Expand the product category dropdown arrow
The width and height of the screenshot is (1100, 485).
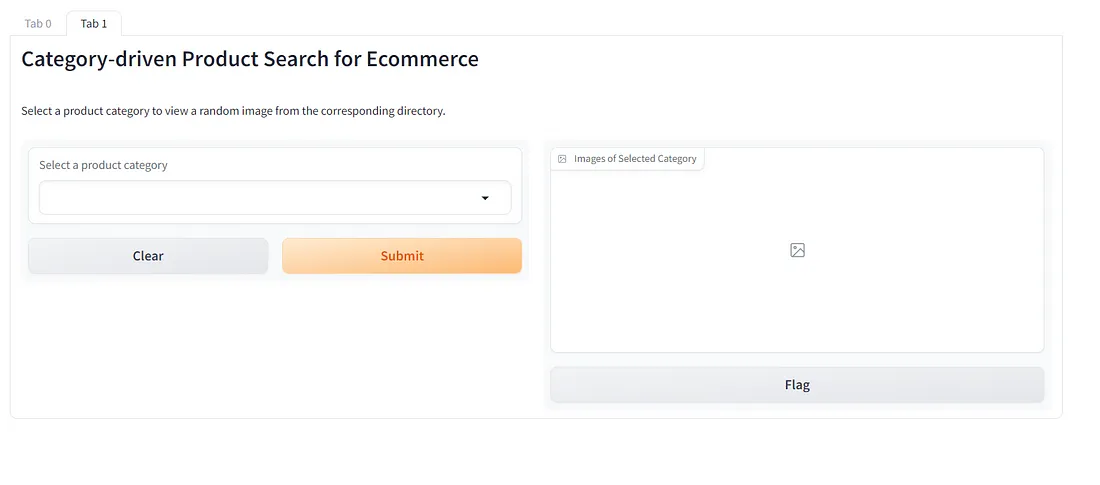click(x=485, y=199)
